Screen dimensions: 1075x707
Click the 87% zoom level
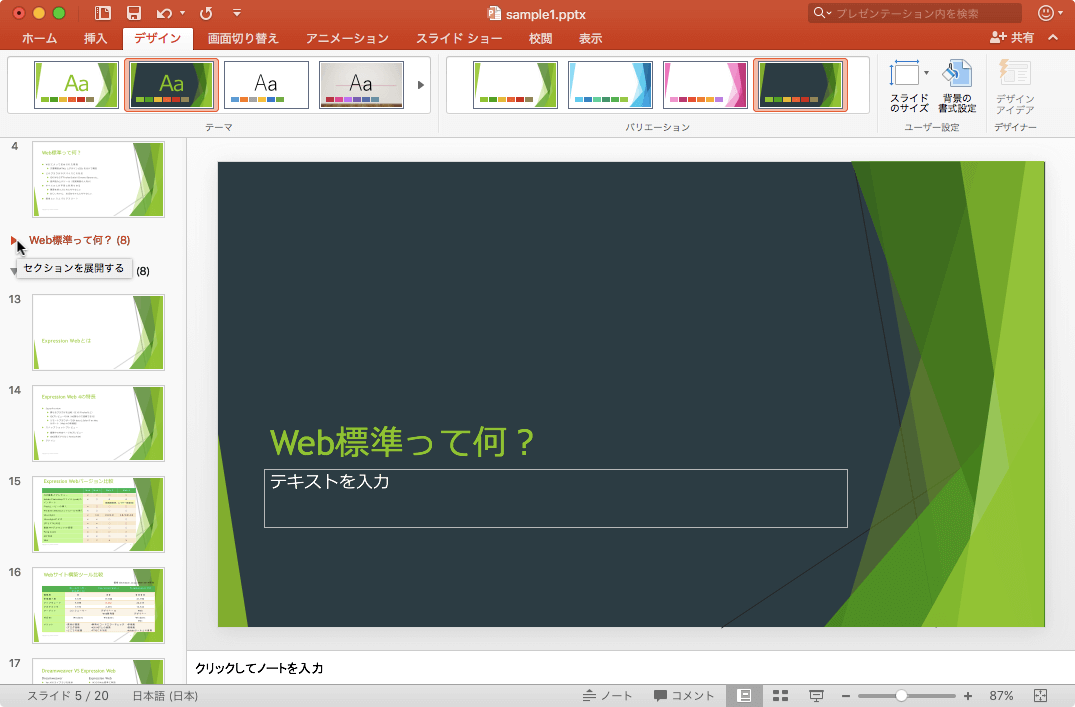point(1001,695)
